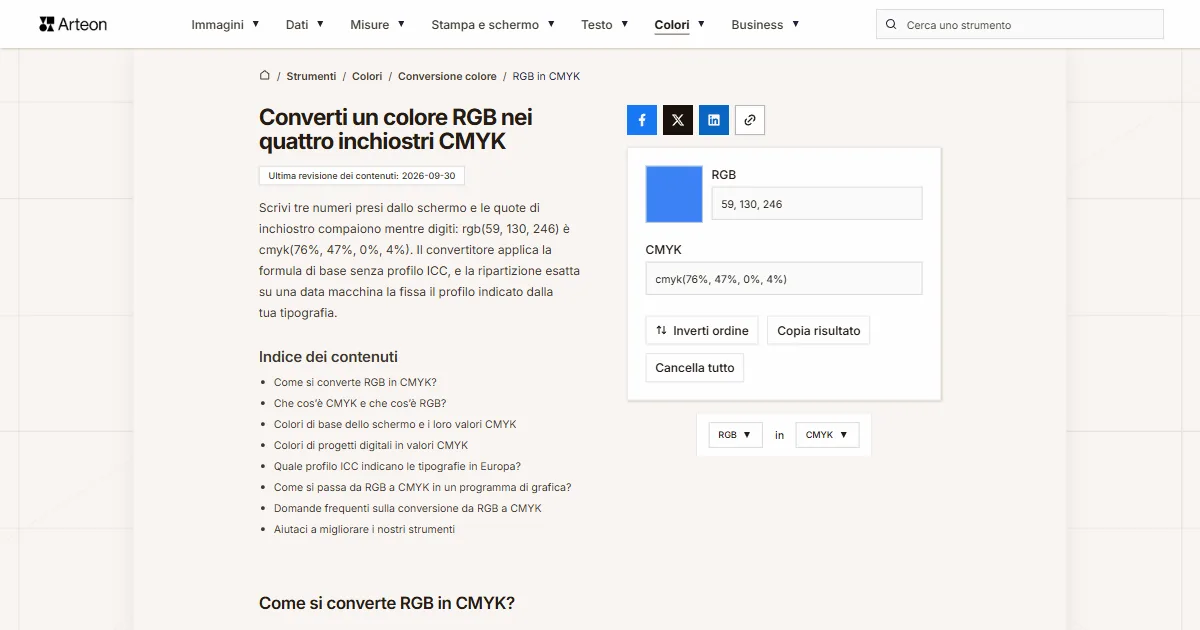Open the Colori menu
Screen dimensions: 1200x630
point(672,24)
